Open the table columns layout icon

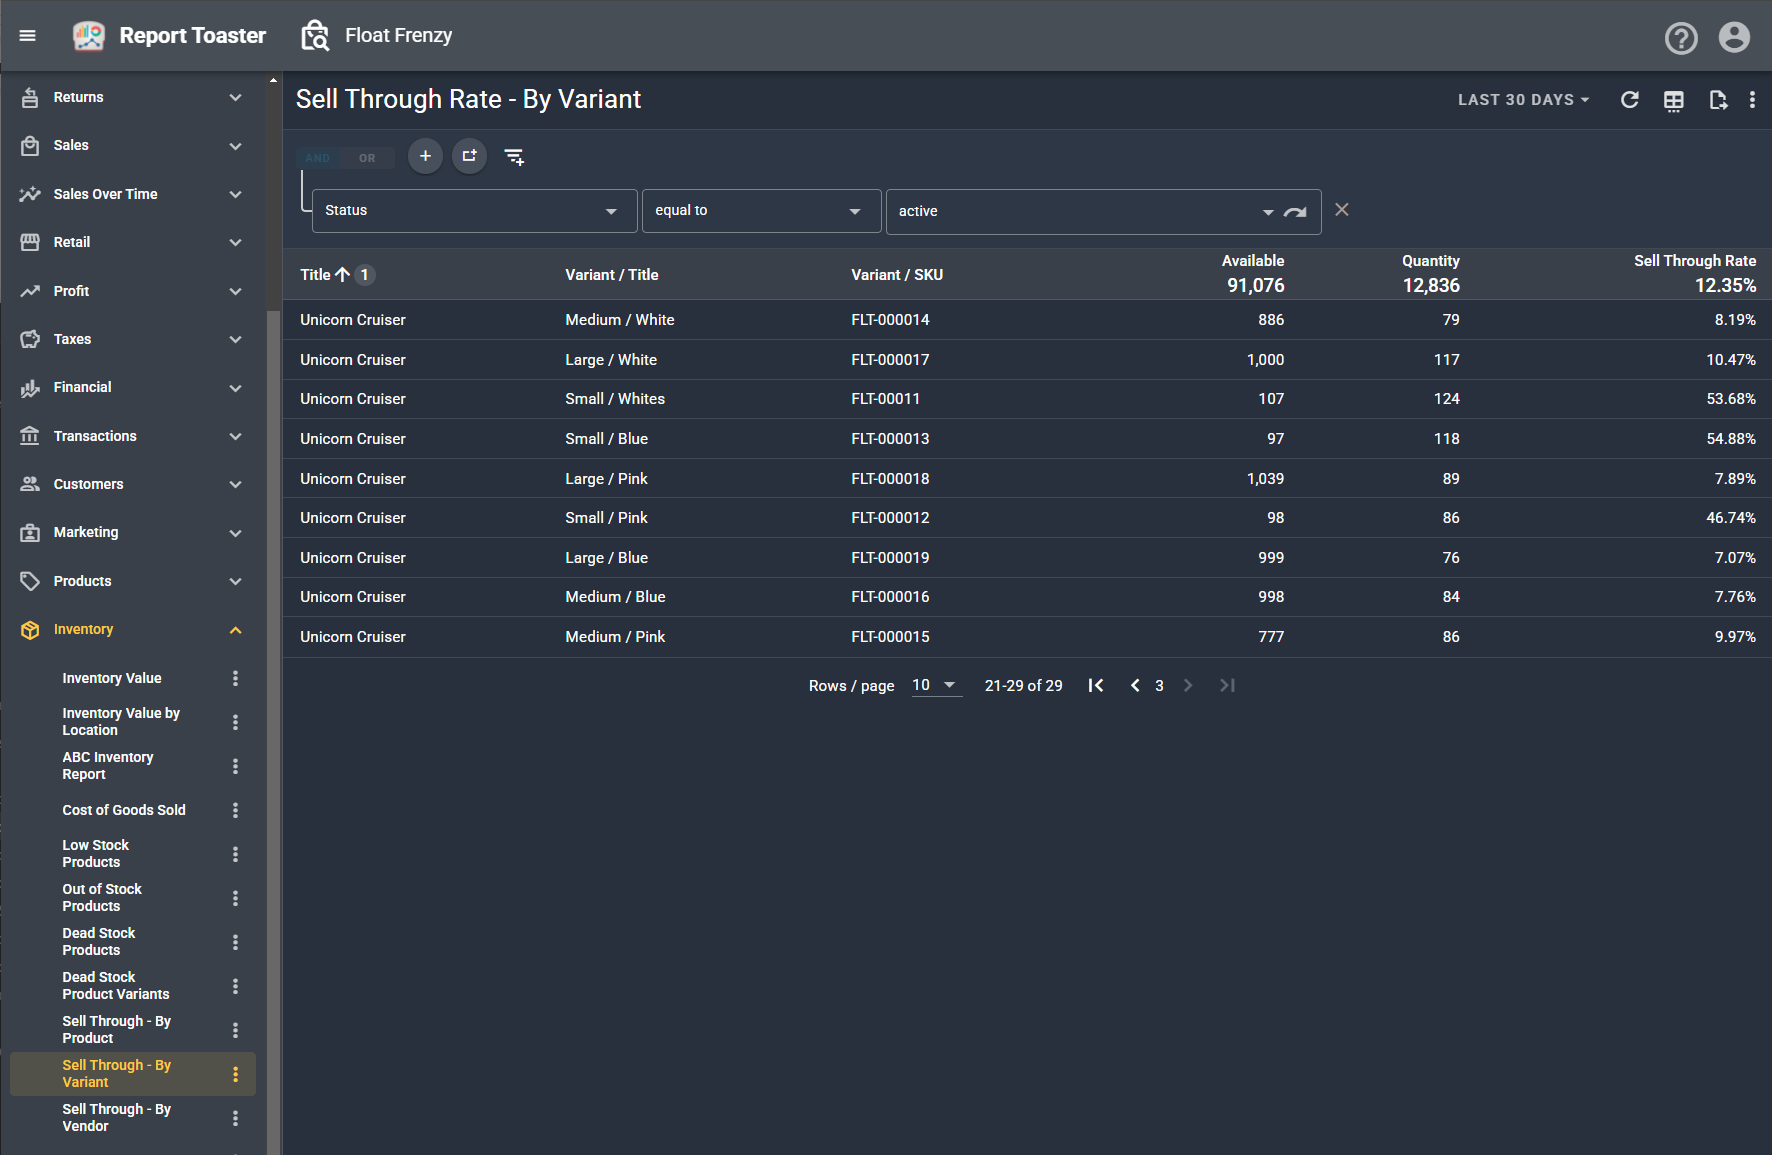[1673, 100]
